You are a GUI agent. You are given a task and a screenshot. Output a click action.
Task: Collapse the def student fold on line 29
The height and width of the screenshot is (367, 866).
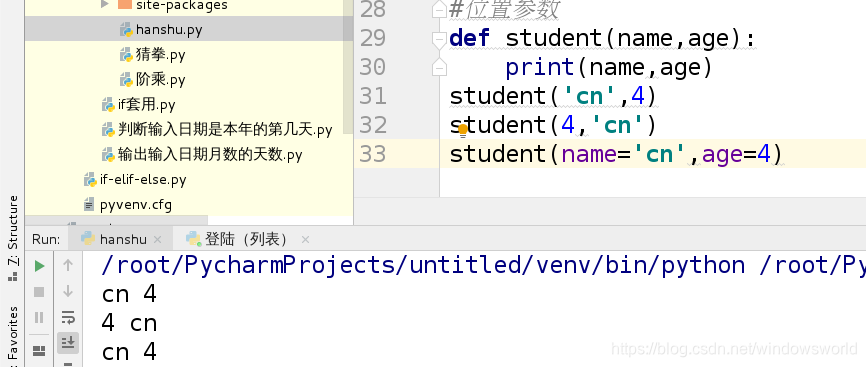click(x=439, y=39)
